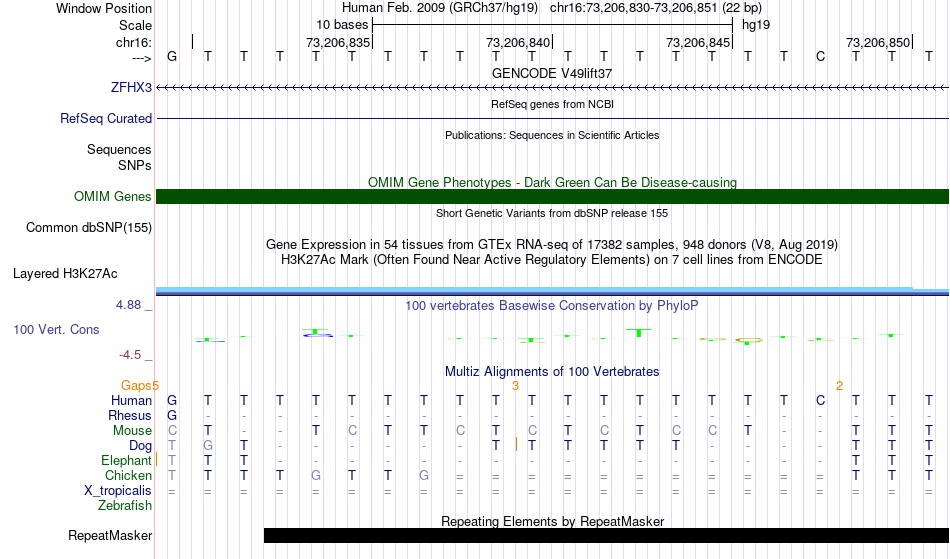Viewport: 950px width, 559px height.
Task: Click the GTEx Gene Expression title line
Action: pos(552,245)
